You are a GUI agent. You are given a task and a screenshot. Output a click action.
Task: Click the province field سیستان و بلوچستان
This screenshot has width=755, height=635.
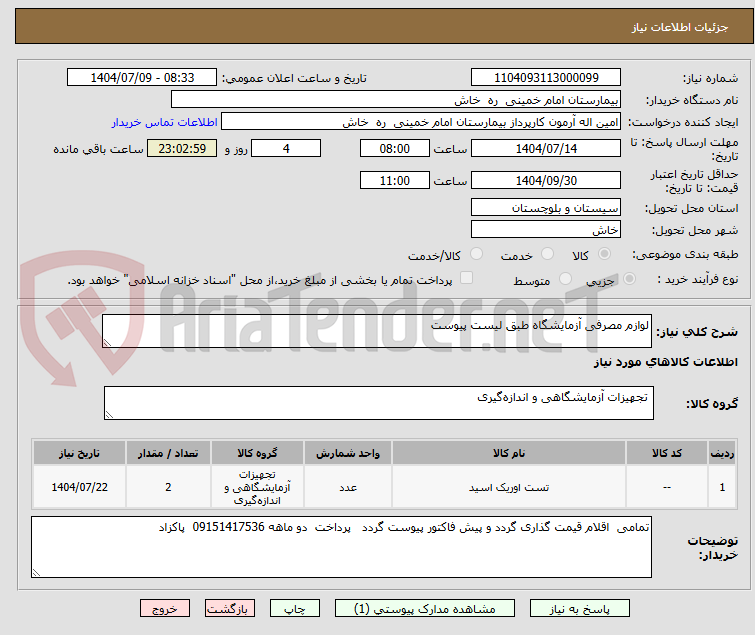click(546, 207)
